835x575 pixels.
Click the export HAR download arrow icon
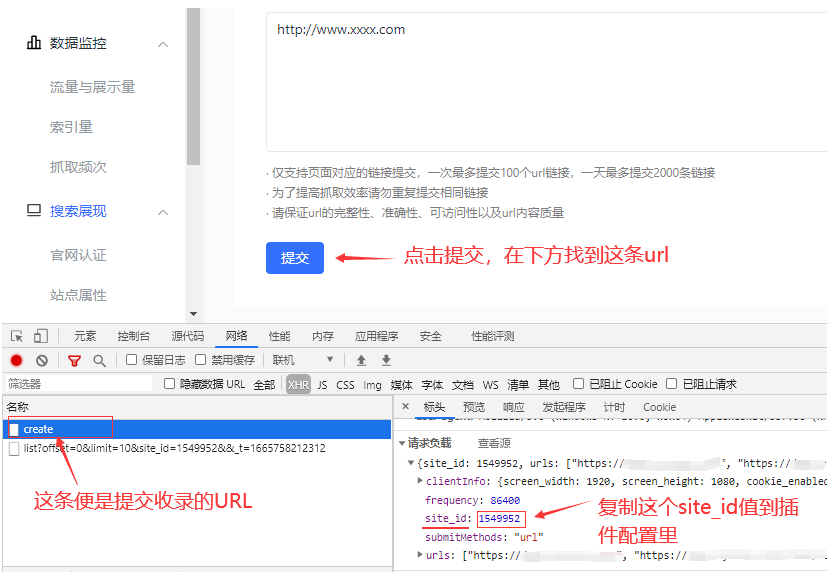[386, 360]
